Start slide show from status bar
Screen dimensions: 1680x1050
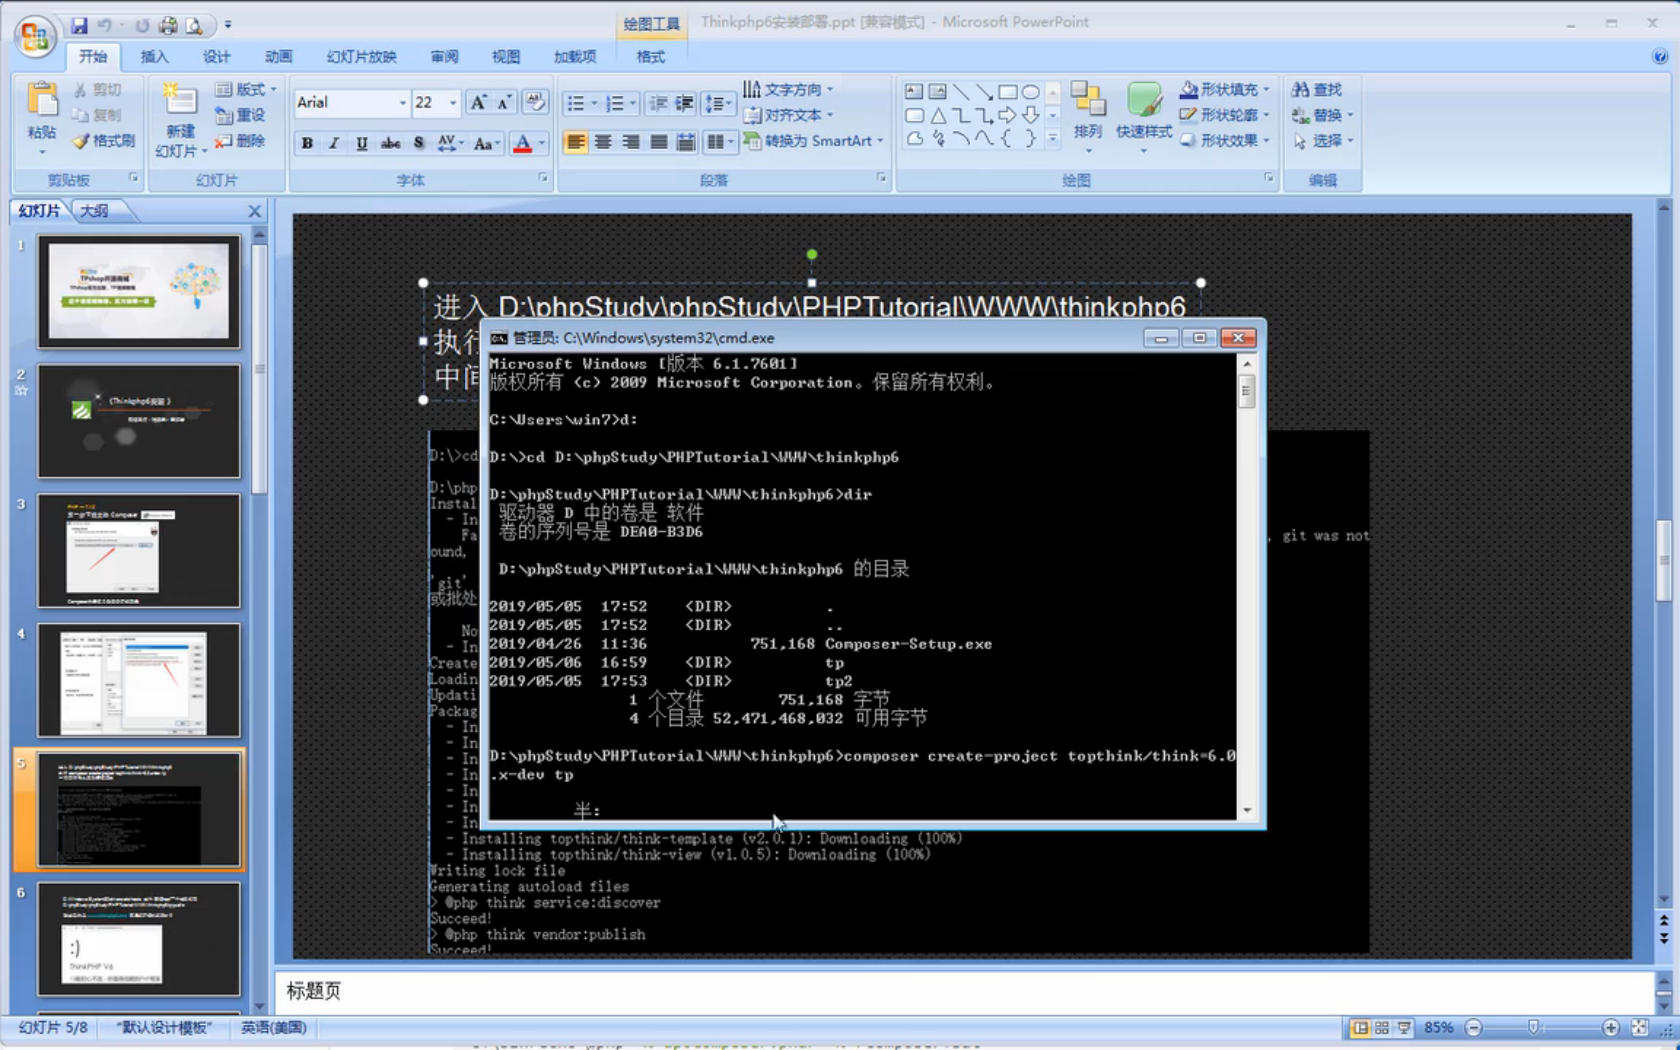tap(1404, 1028)
